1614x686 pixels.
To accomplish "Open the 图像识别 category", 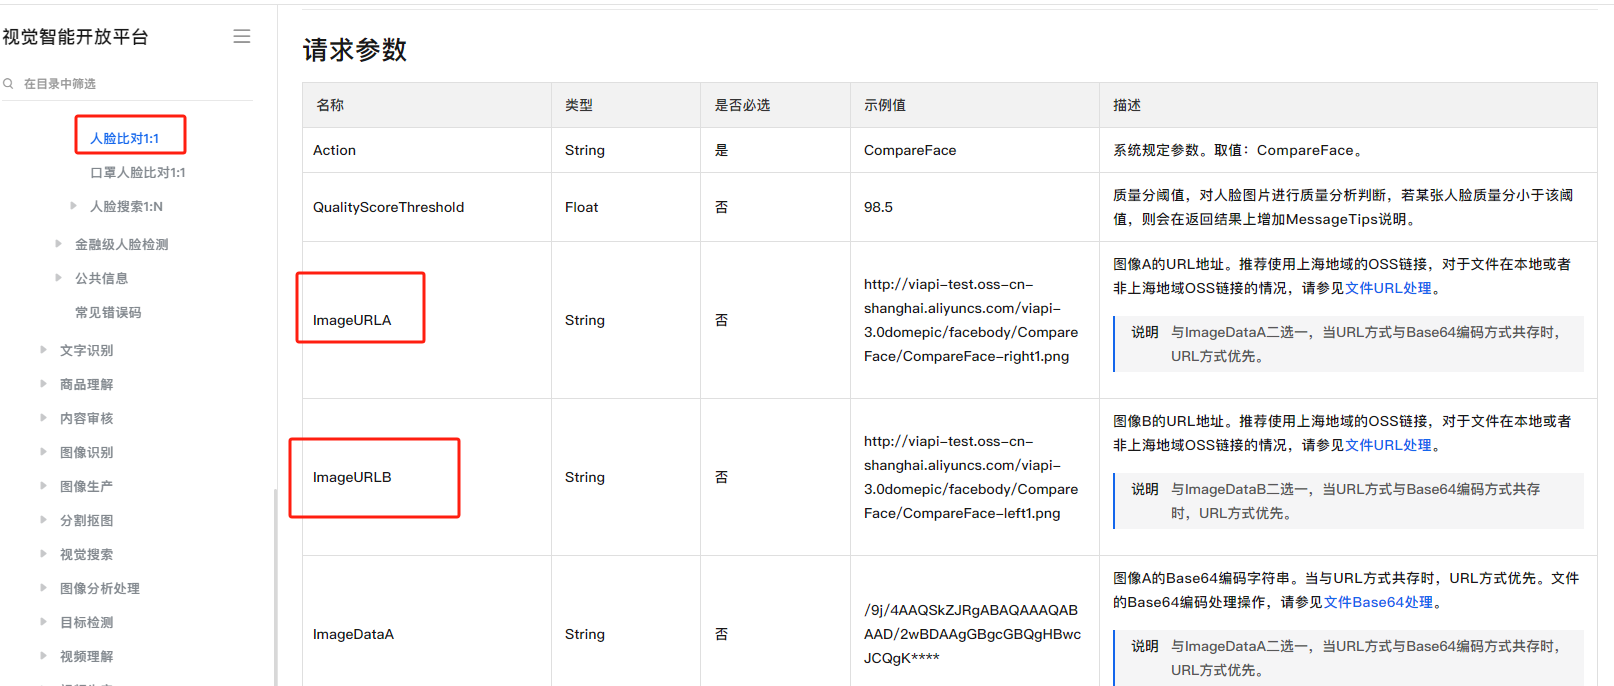I will coord(86,453).
